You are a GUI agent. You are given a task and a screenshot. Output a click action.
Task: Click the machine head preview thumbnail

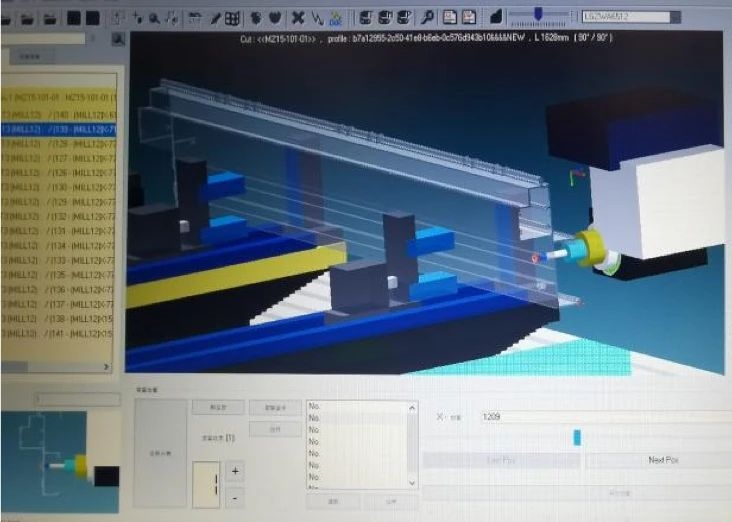pyautogui.click(x=62, y=457)
